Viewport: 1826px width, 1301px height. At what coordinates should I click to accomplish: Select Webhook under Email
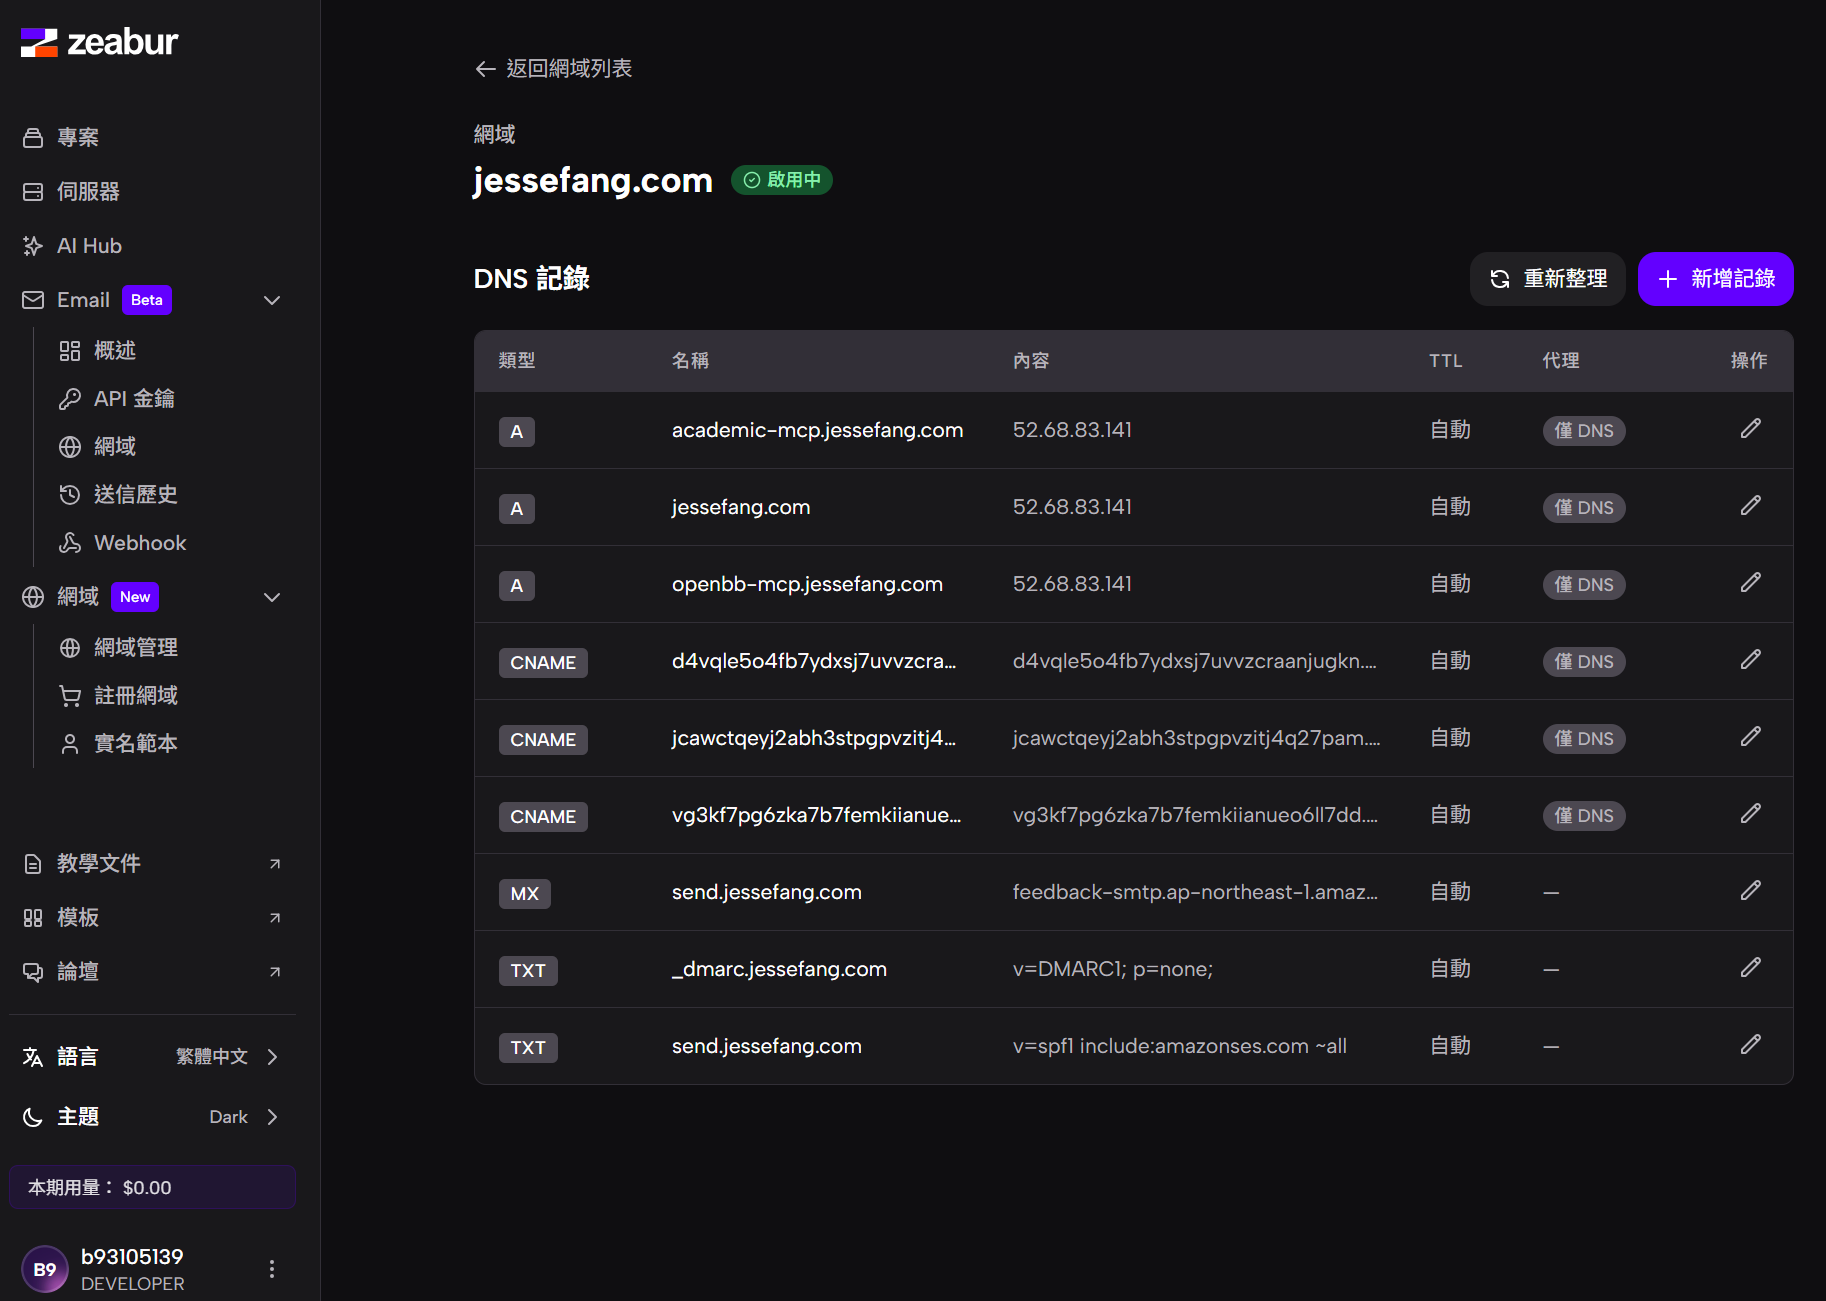click(x=140, y=543)
